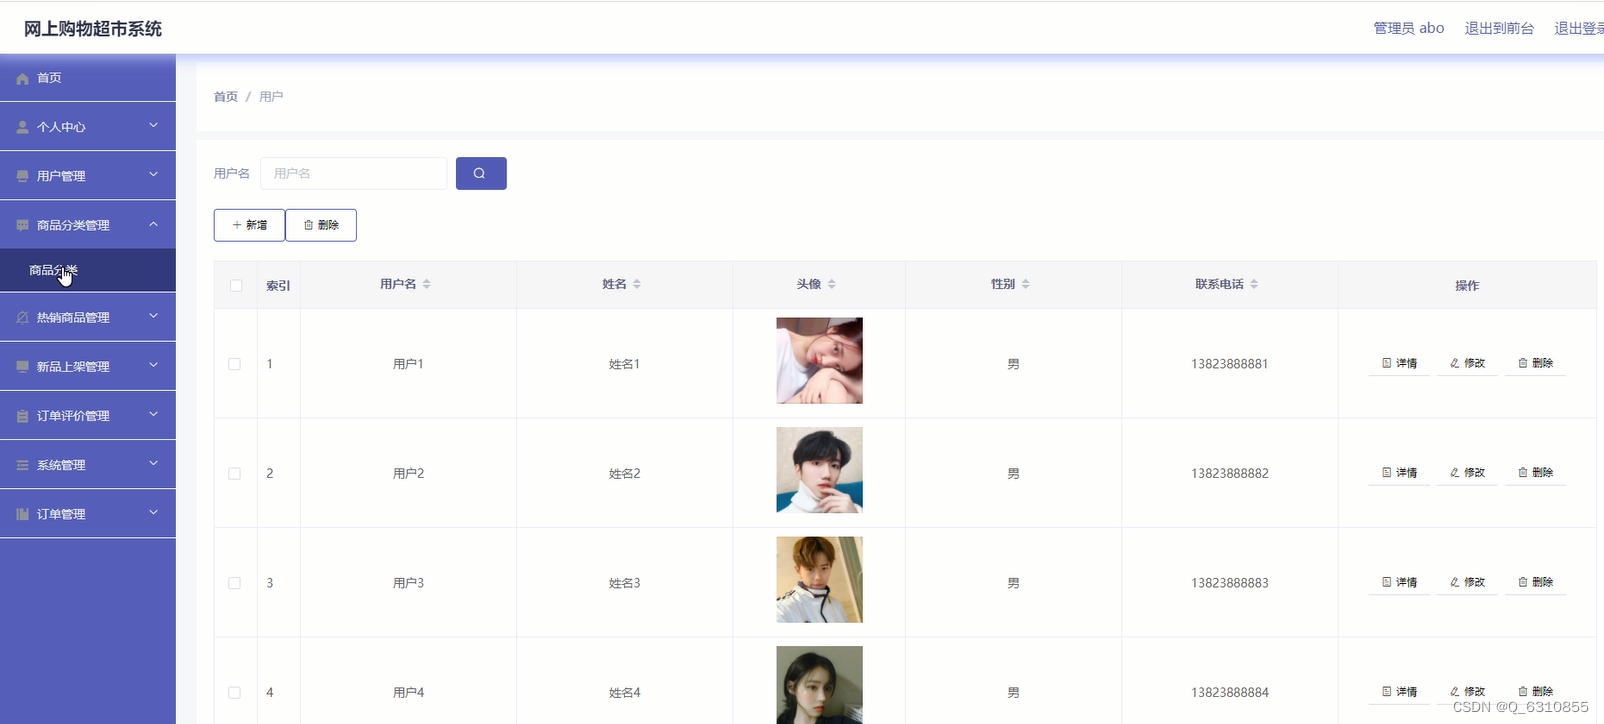Click the avatar thumbnail of 用户1

pos(819,361)
